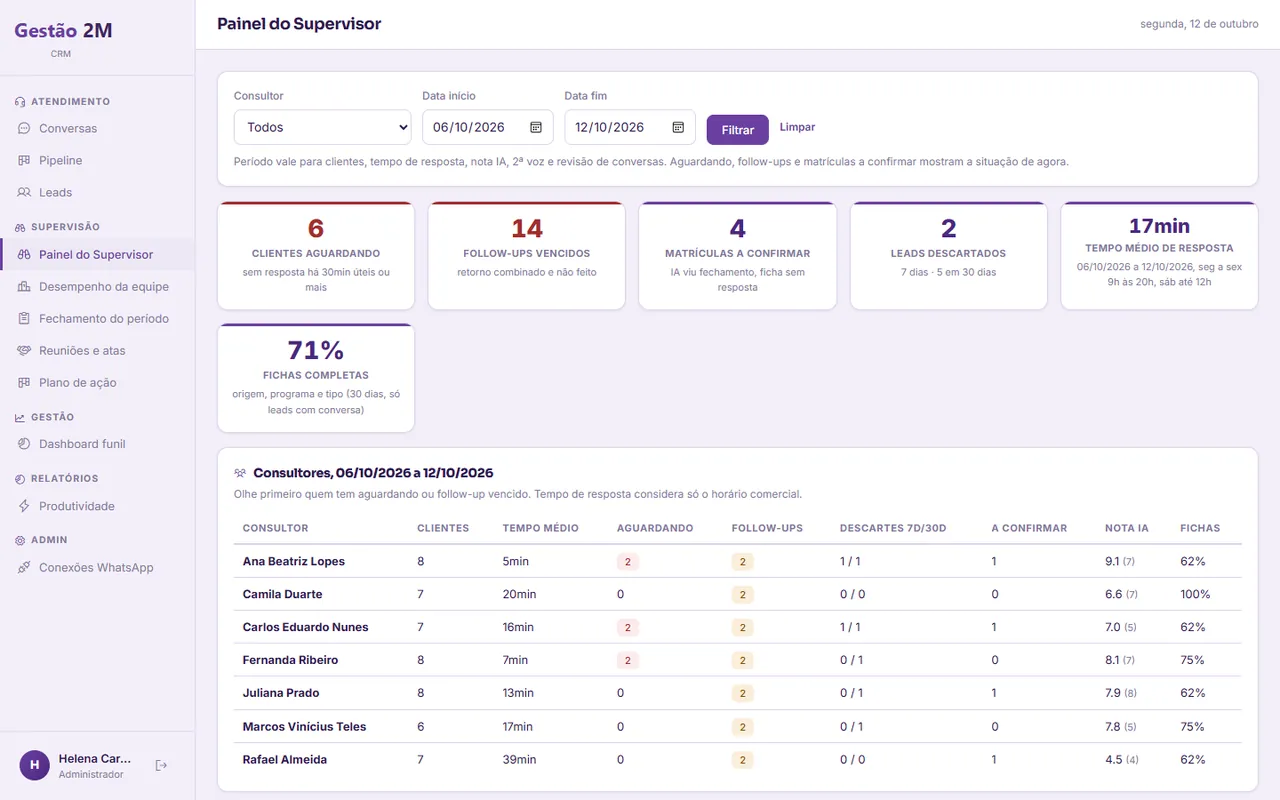
Task: Click the Data fim date field
Action: click(x=630, y=127)
